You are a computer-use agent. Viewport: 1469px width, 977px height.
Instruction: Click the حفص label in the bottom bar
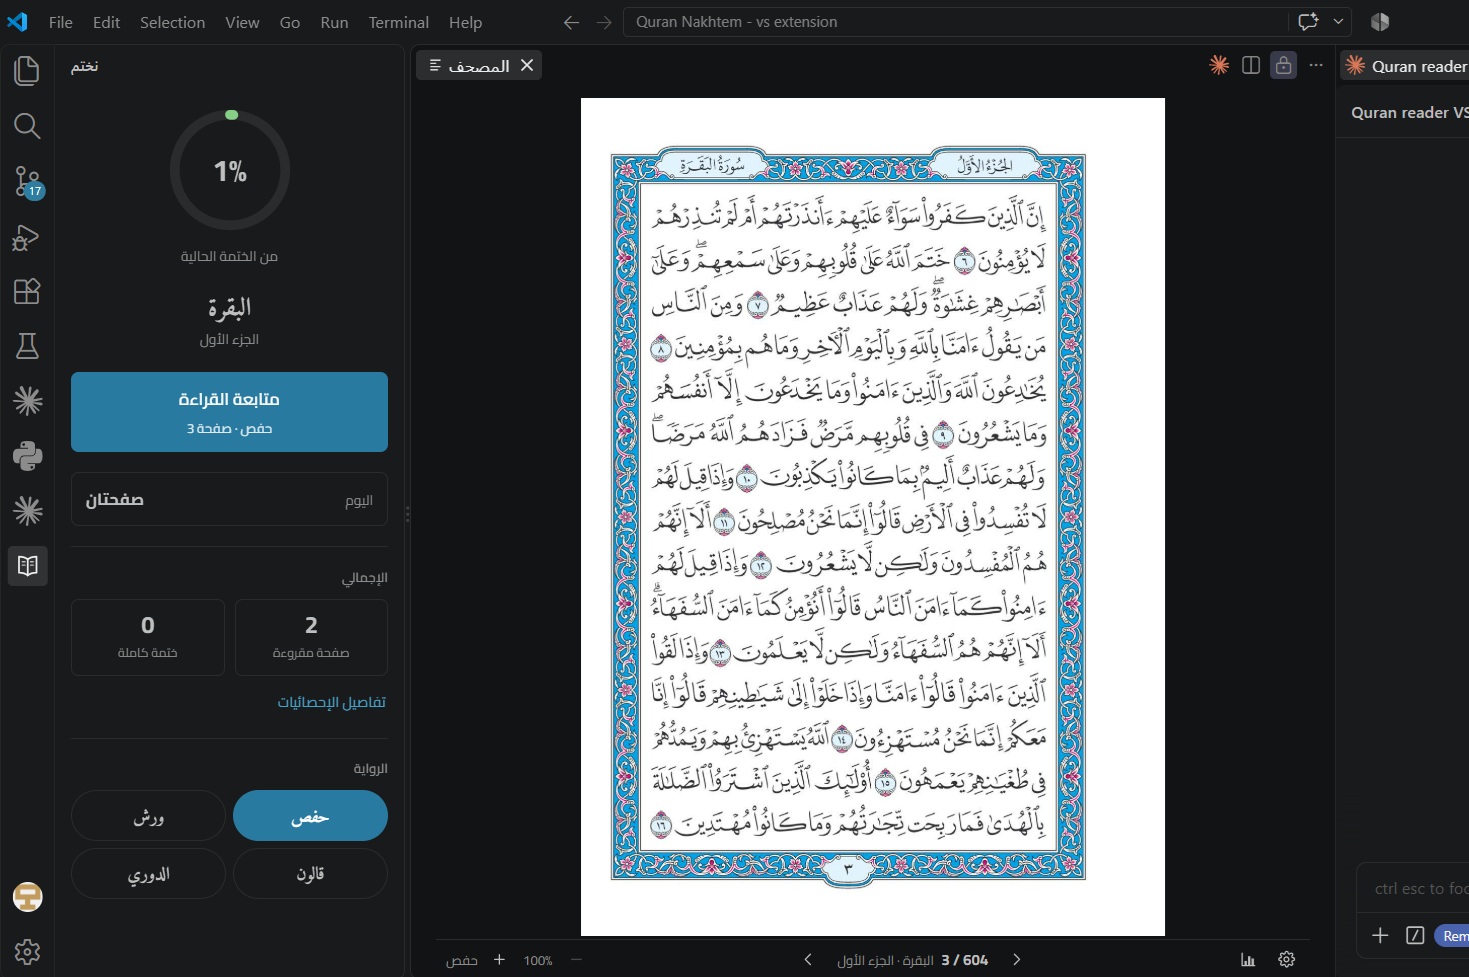(x=461, y=960)
